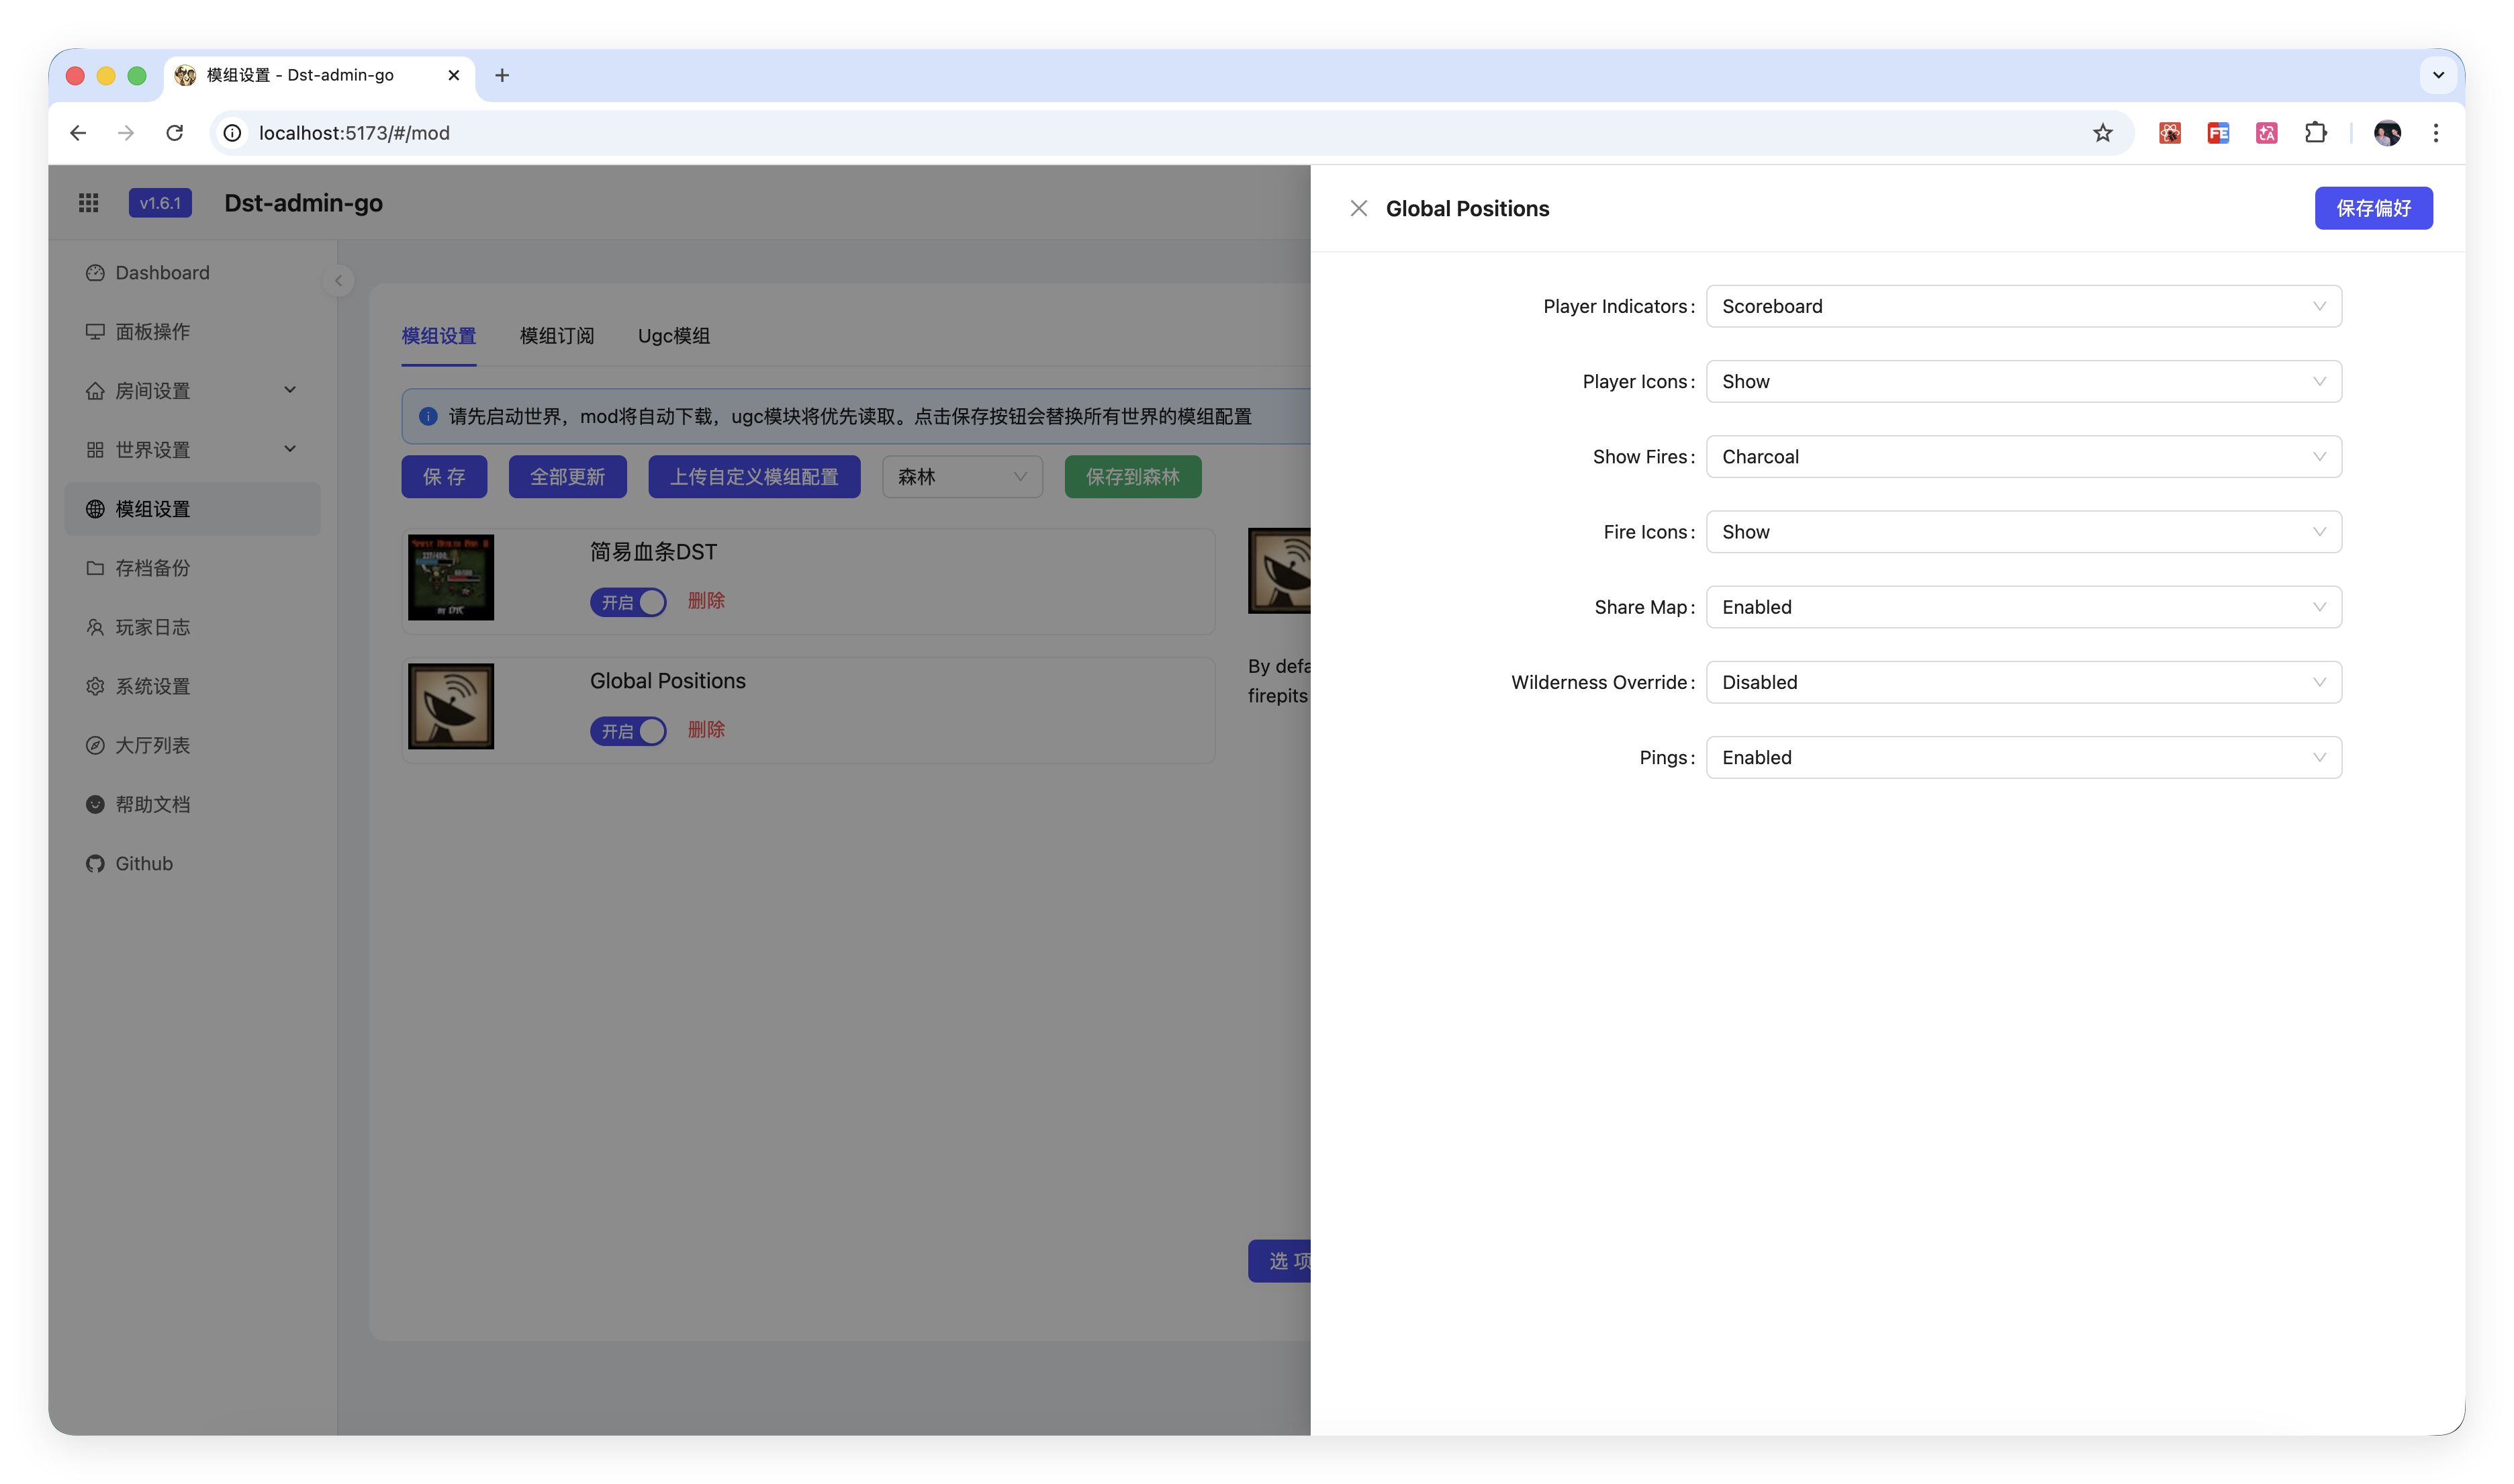The width and height of the screenshot is (2514, 1484).
Task: Open 面板操作 in sidebar
Action: (192, 331)
